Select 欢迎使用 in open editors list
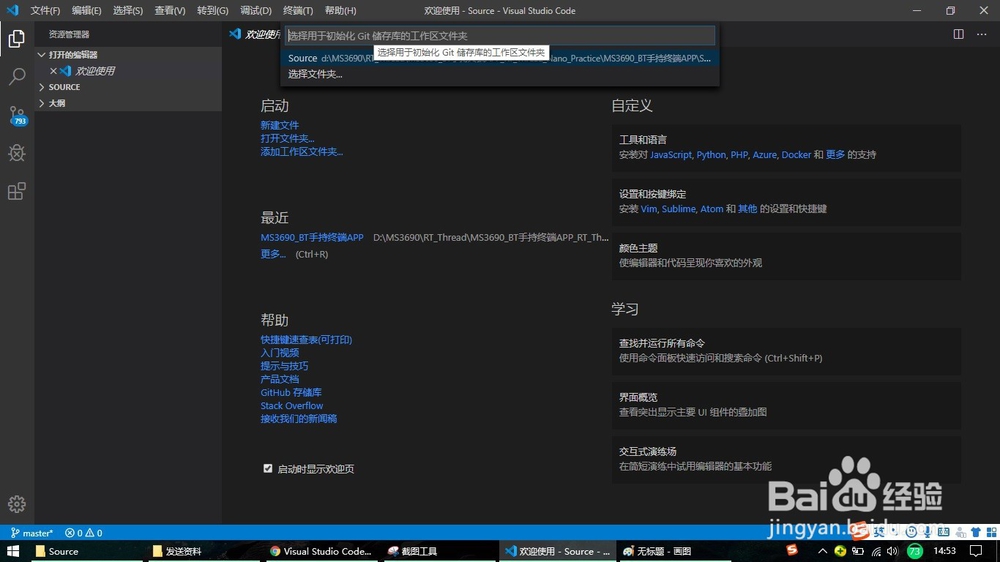Viewport: 1000px width, 562px height. [128, 71]
